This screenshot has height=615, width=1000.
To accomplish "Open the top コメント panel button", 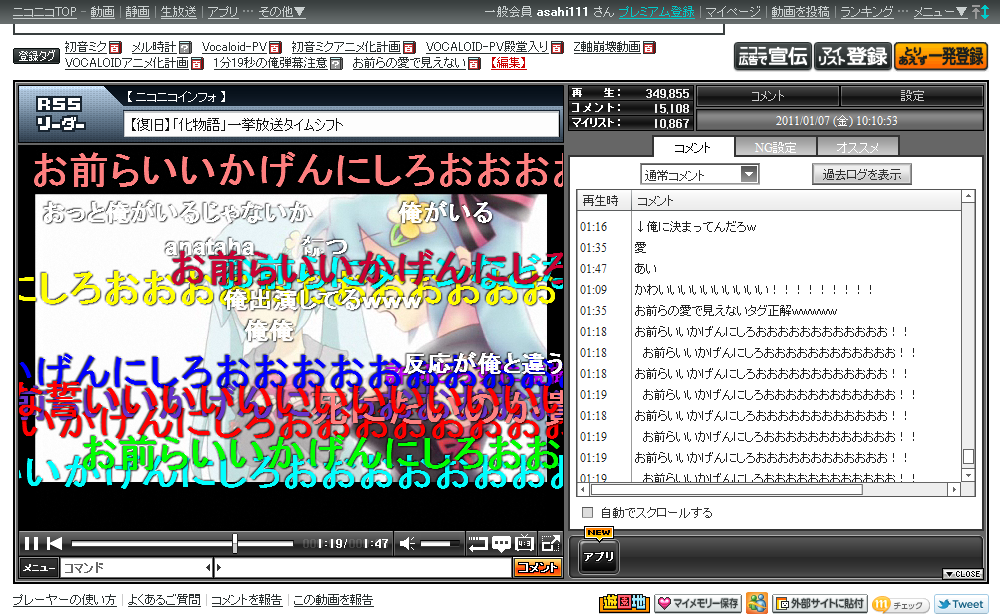I will 767,96.
